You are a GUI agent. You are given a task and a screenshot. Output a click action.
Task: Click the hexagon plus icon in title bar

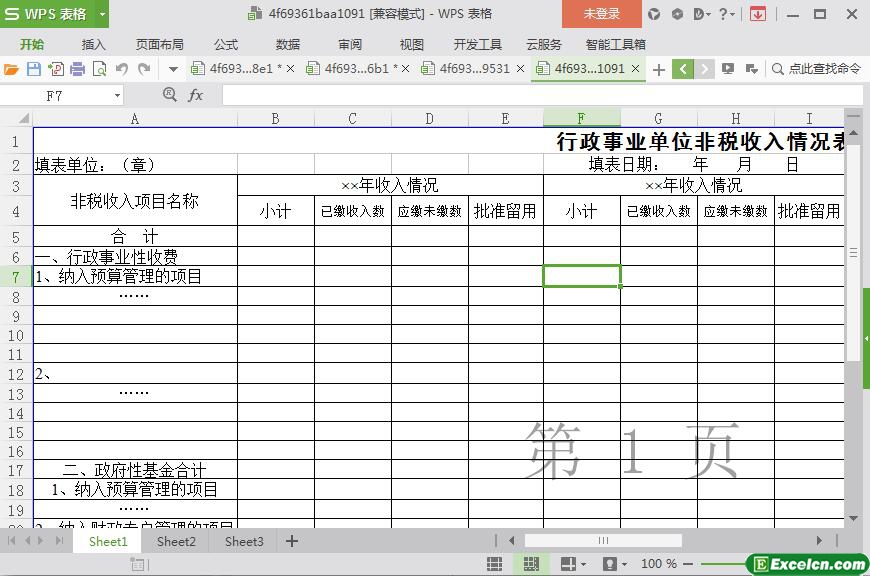tap(677, 14)
